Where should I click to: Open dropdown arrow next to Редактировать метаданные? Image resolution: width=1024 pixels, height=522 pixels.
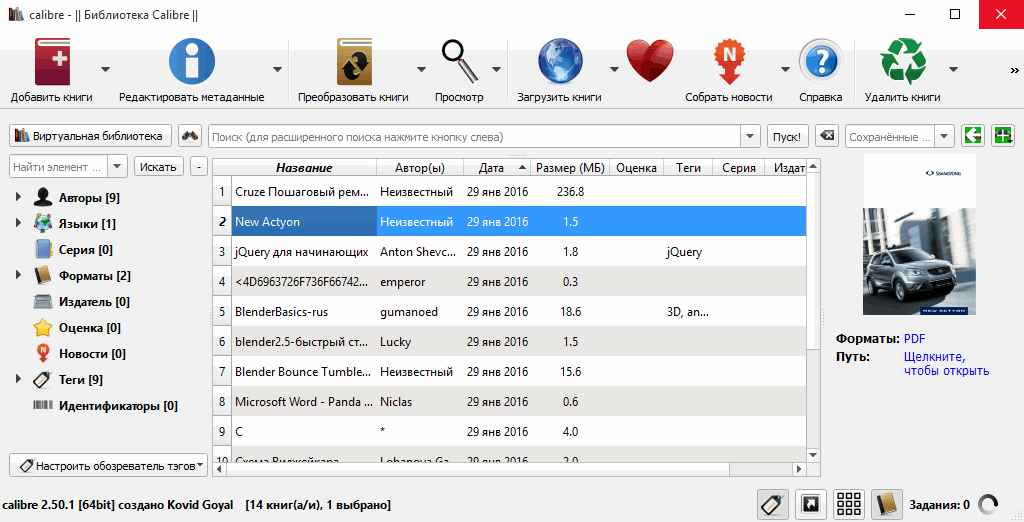click(x=277, y=69)
